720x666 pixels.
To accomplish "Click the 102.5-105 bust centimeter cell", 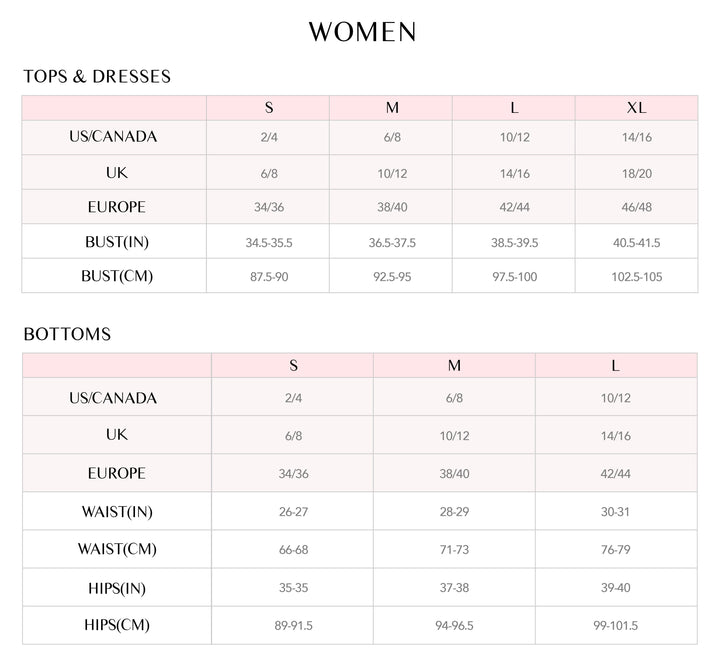I will (x=636, y=277).
